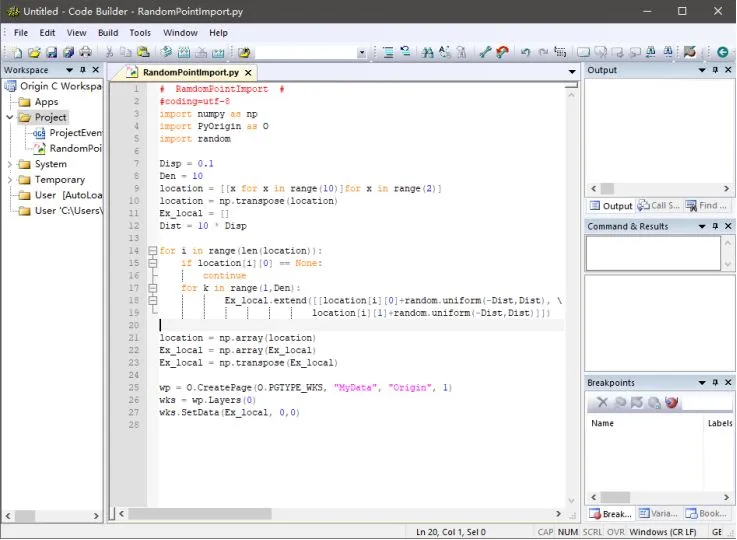
Task: Click the Save All icon
Action: coord(69,52)
